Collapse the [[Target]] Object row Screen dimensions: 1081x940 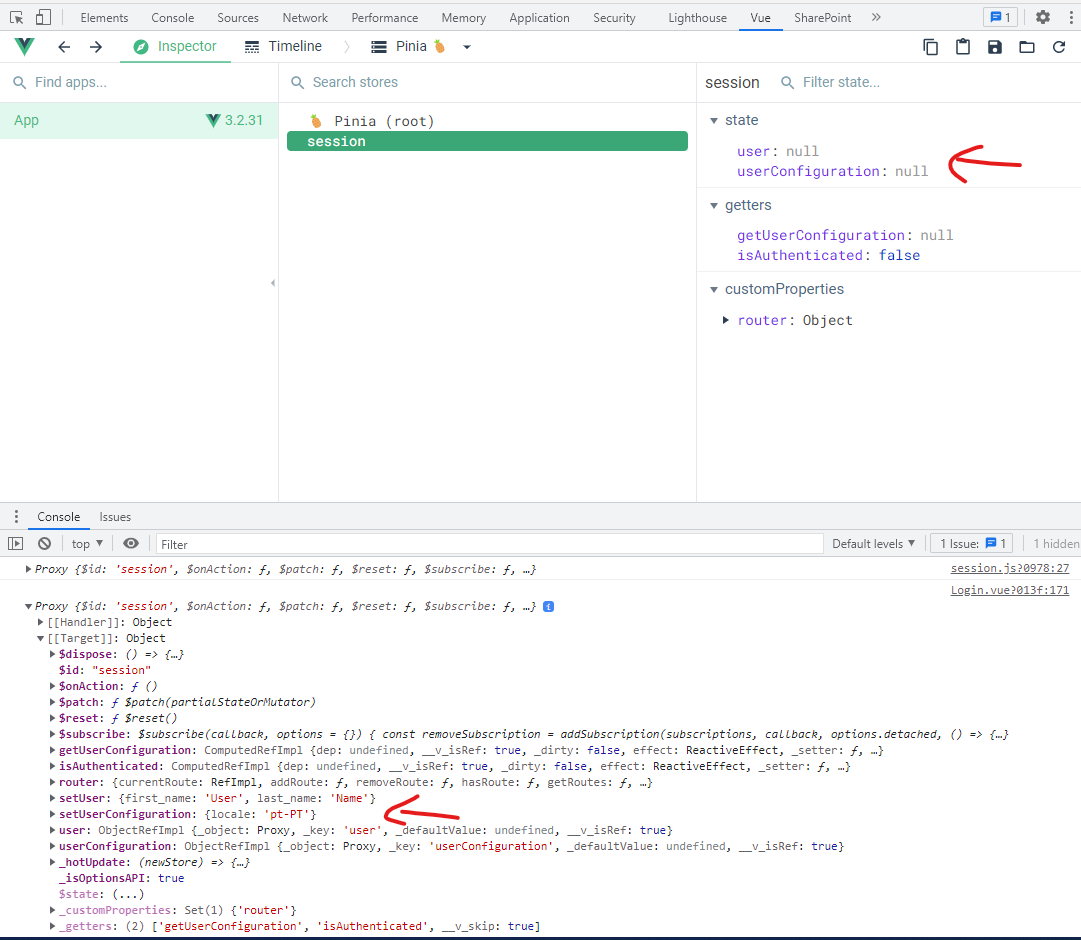[41, 638]
